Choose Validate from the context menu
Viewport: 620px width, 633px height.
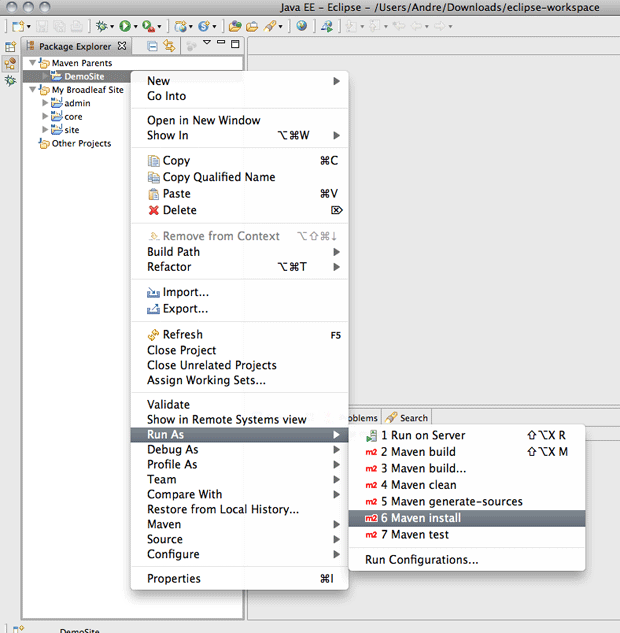click(x=240, y=405)
